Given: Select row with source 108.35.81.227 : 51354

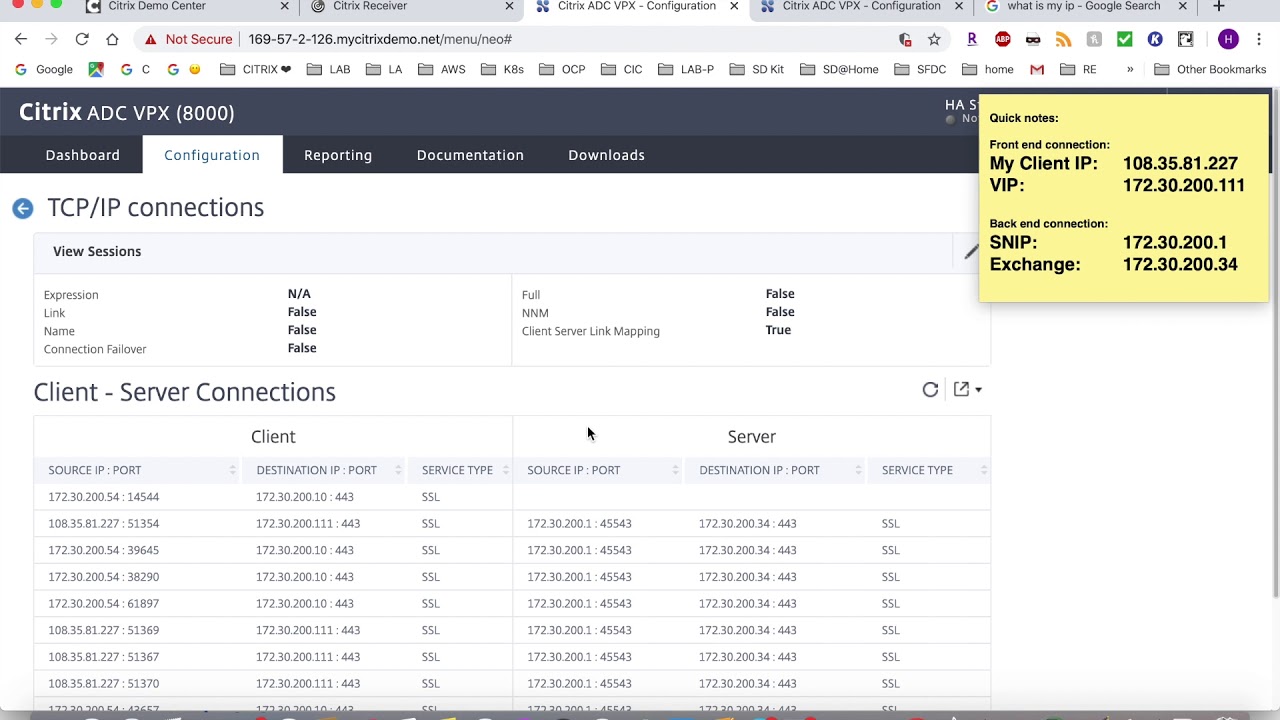Looking at the screenshot, I should (512, 523).
